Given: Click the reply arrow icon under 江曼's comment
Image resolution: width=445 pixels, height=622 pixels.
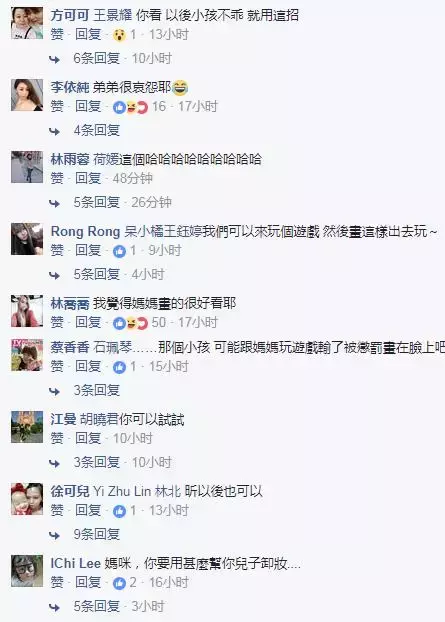Looking at the screenshot, I should click(54, 463).
